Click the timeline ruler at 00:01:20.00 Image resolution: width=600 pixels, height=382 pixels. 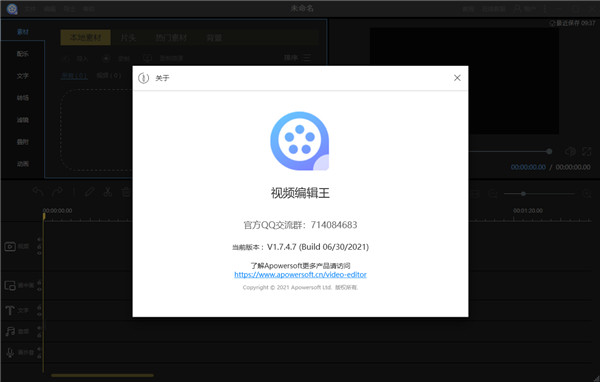coord(528,211)
